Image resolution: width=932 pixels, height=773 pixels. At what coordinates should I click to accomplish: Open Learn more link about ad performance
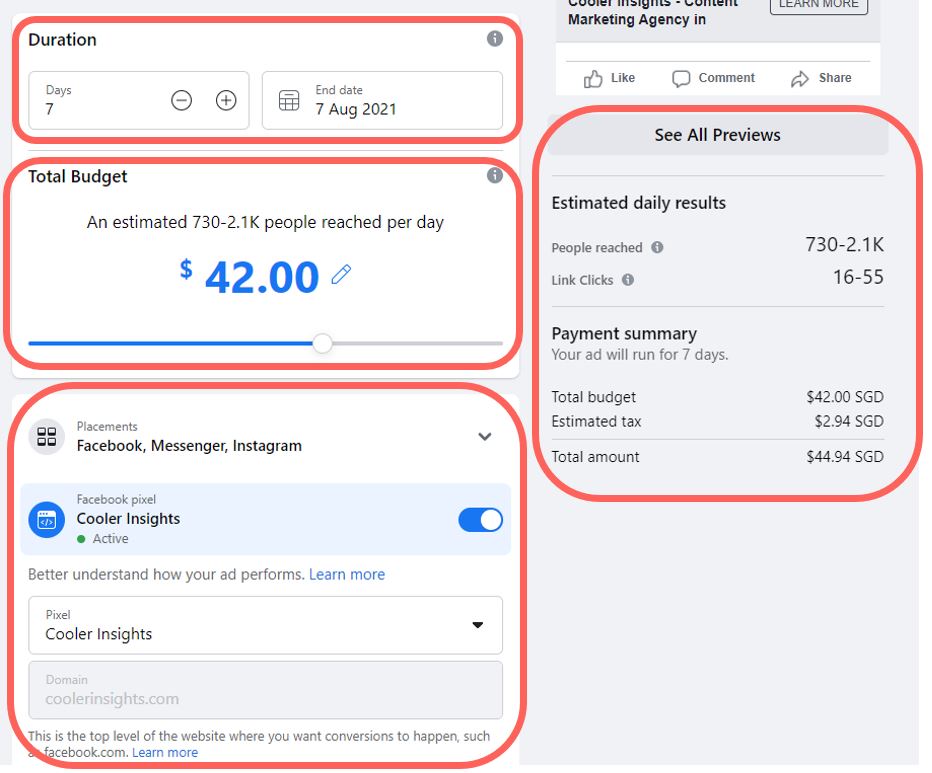347,574
